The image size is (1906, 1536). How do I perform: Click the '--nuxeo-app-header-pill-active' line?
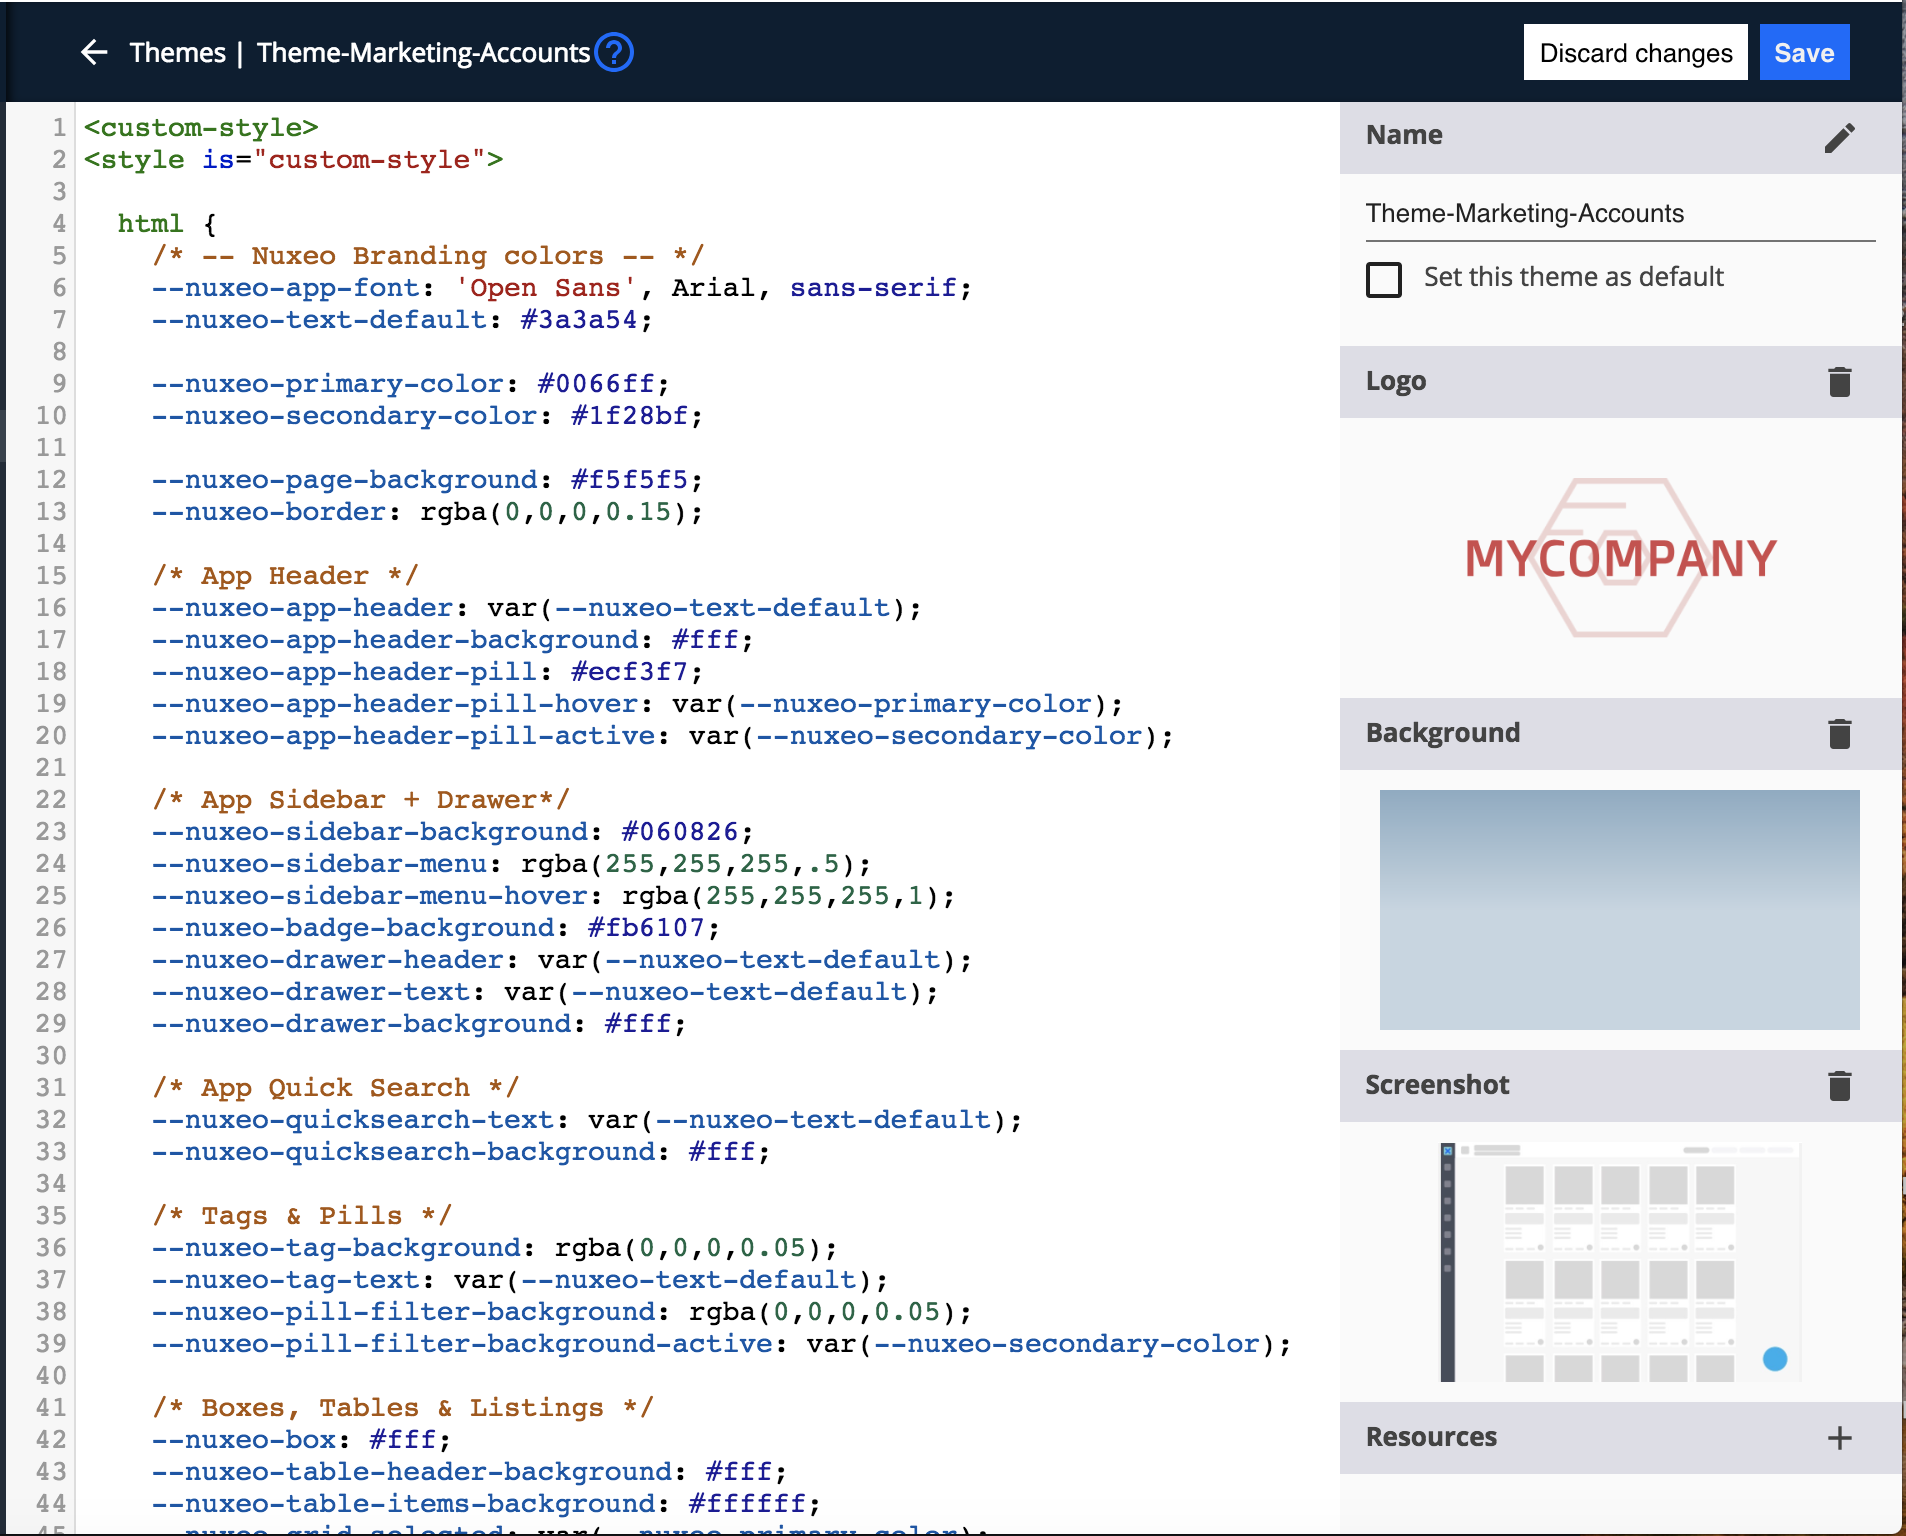coord(662,736)
